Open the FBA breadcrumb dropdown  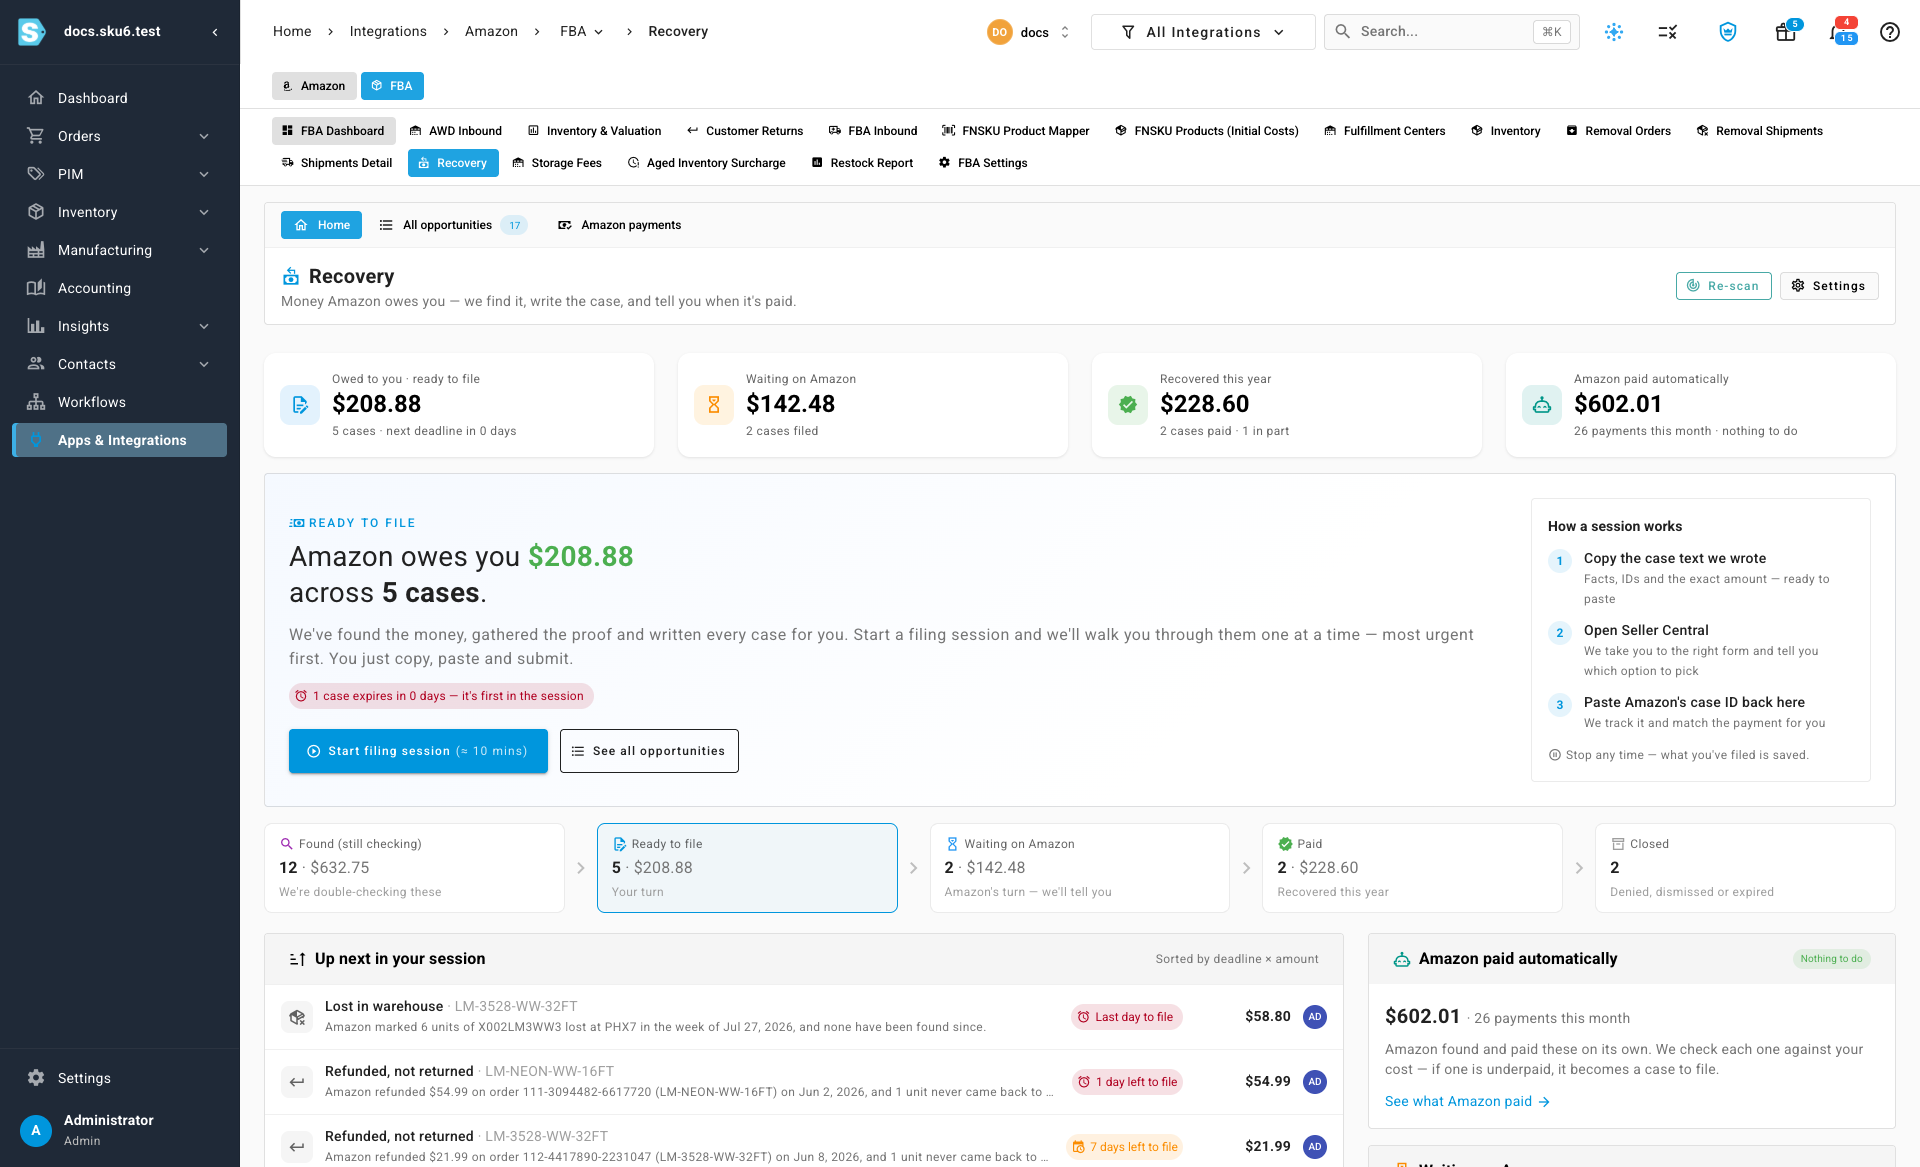(x=582, y=32)
